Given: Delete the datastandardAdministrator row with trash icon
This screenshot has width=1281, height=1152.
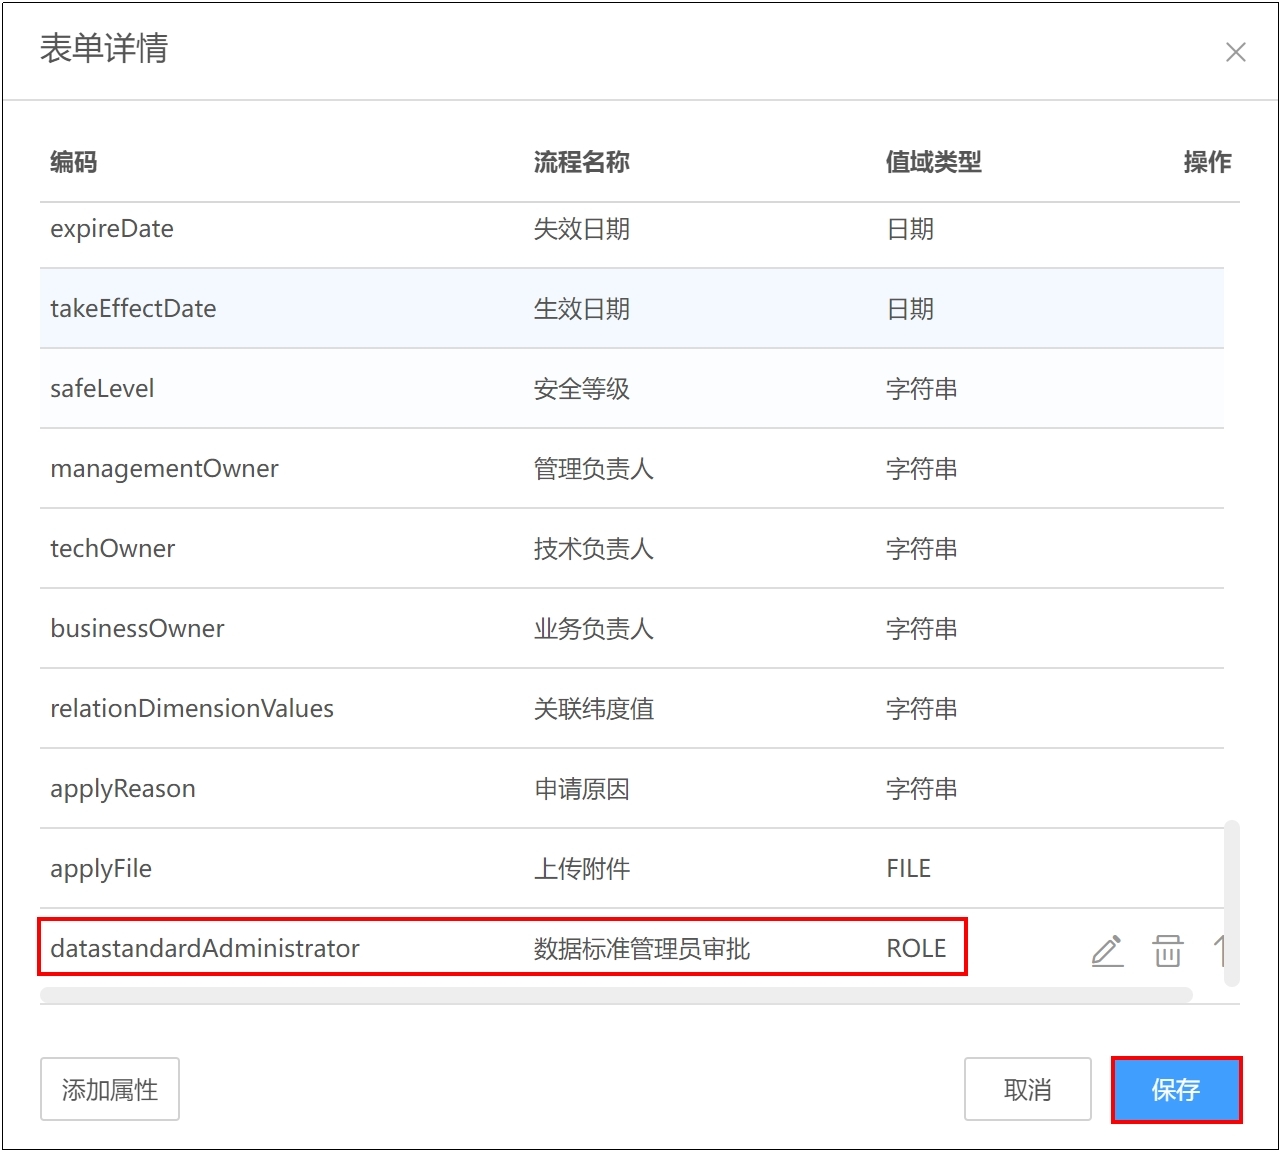Looking at the screenshot, I should point(1168,951).
